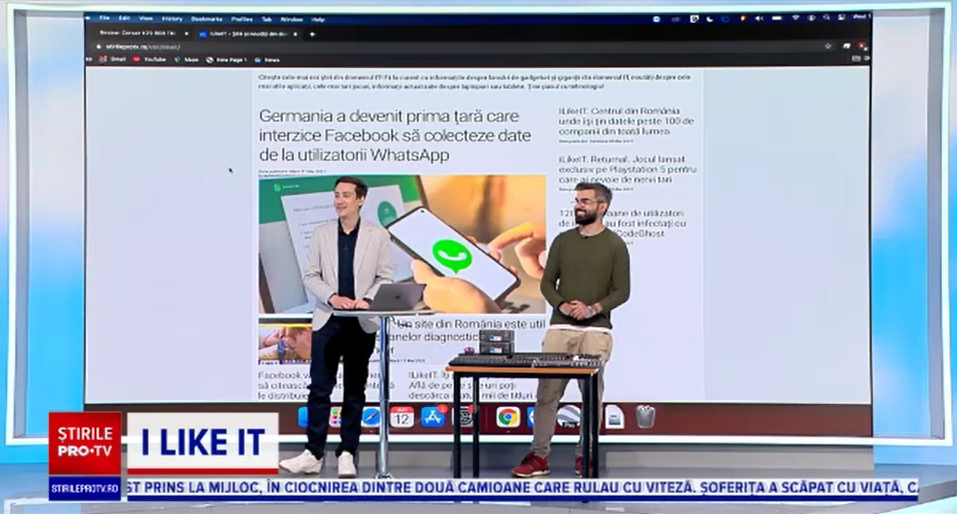Open the History menu
The image size is (957, 514).
tap(172, 19)
